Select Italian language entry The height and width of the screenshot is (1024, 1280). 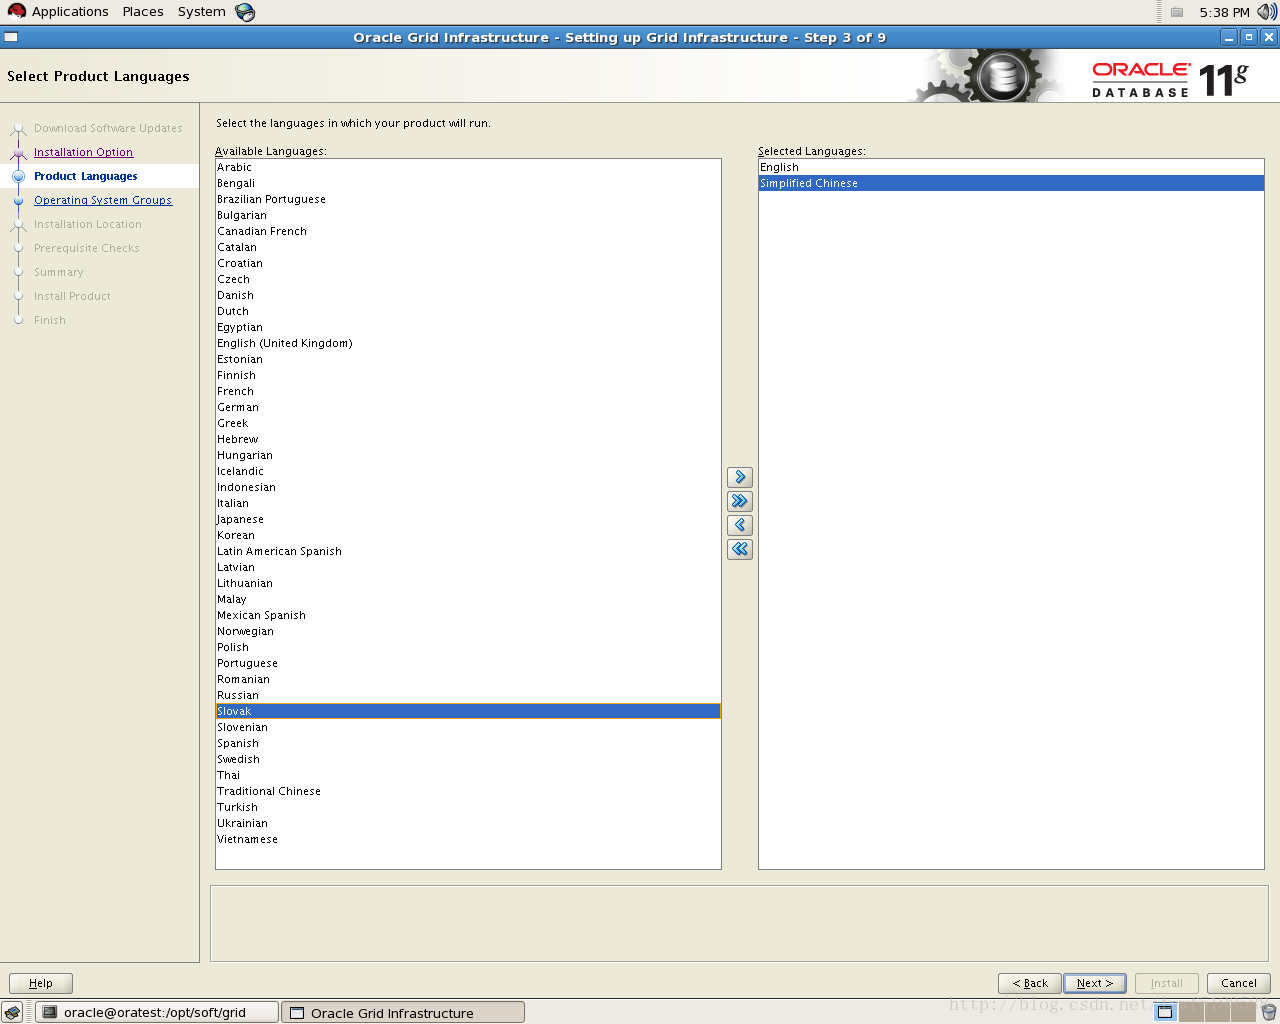coord(468,503)
